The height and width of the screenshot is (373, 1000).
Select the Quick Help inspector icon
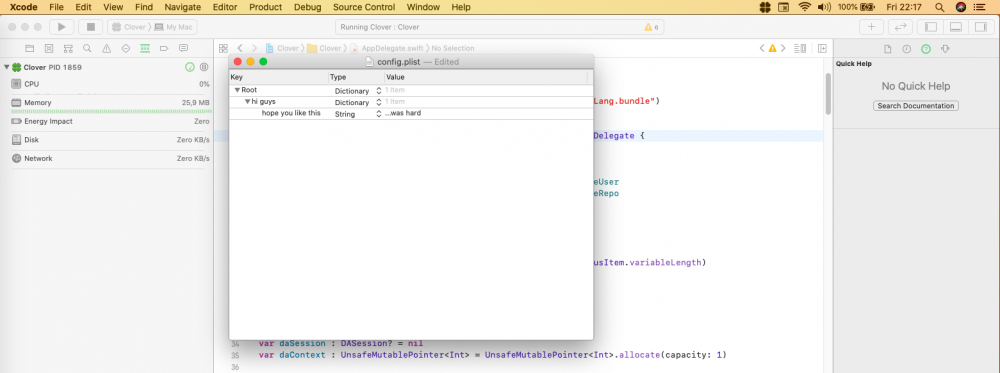pos(926,49)
